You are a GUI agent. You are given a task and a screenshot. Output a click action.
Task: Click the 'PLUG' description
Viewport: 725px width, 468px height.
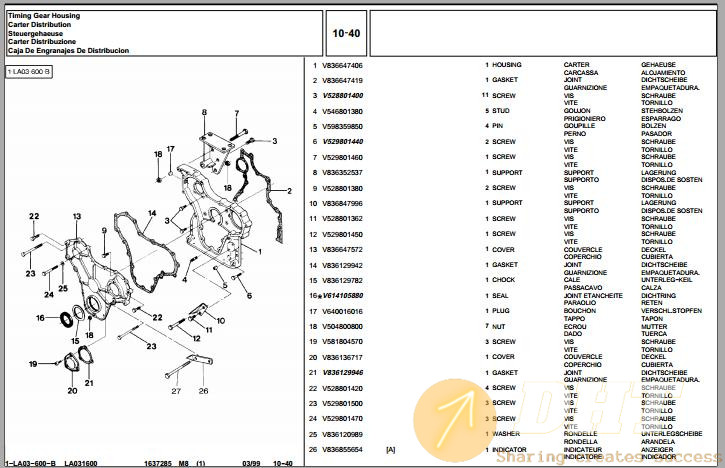click(501, 311)
